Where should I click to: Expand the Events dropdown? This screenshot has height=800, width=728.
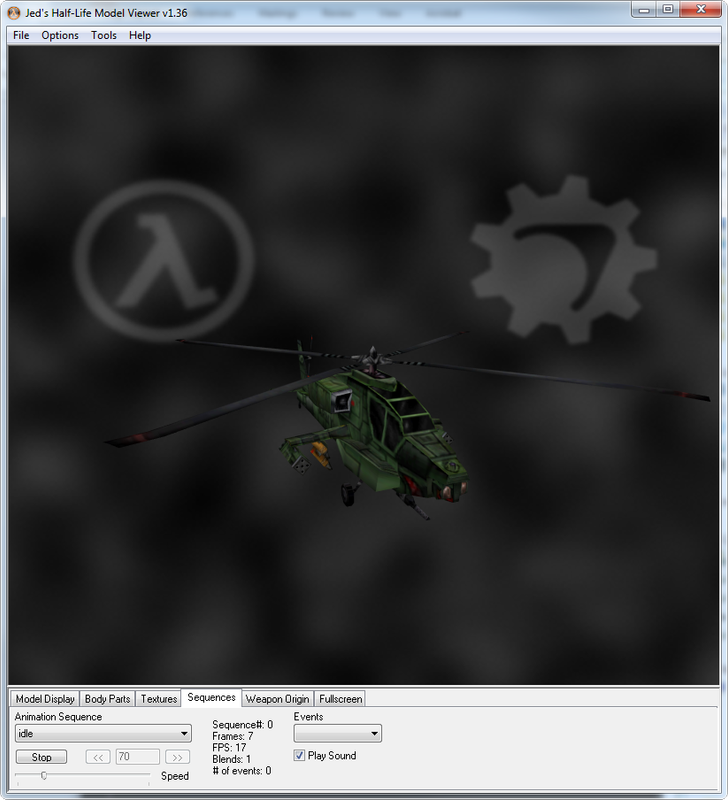338,734
